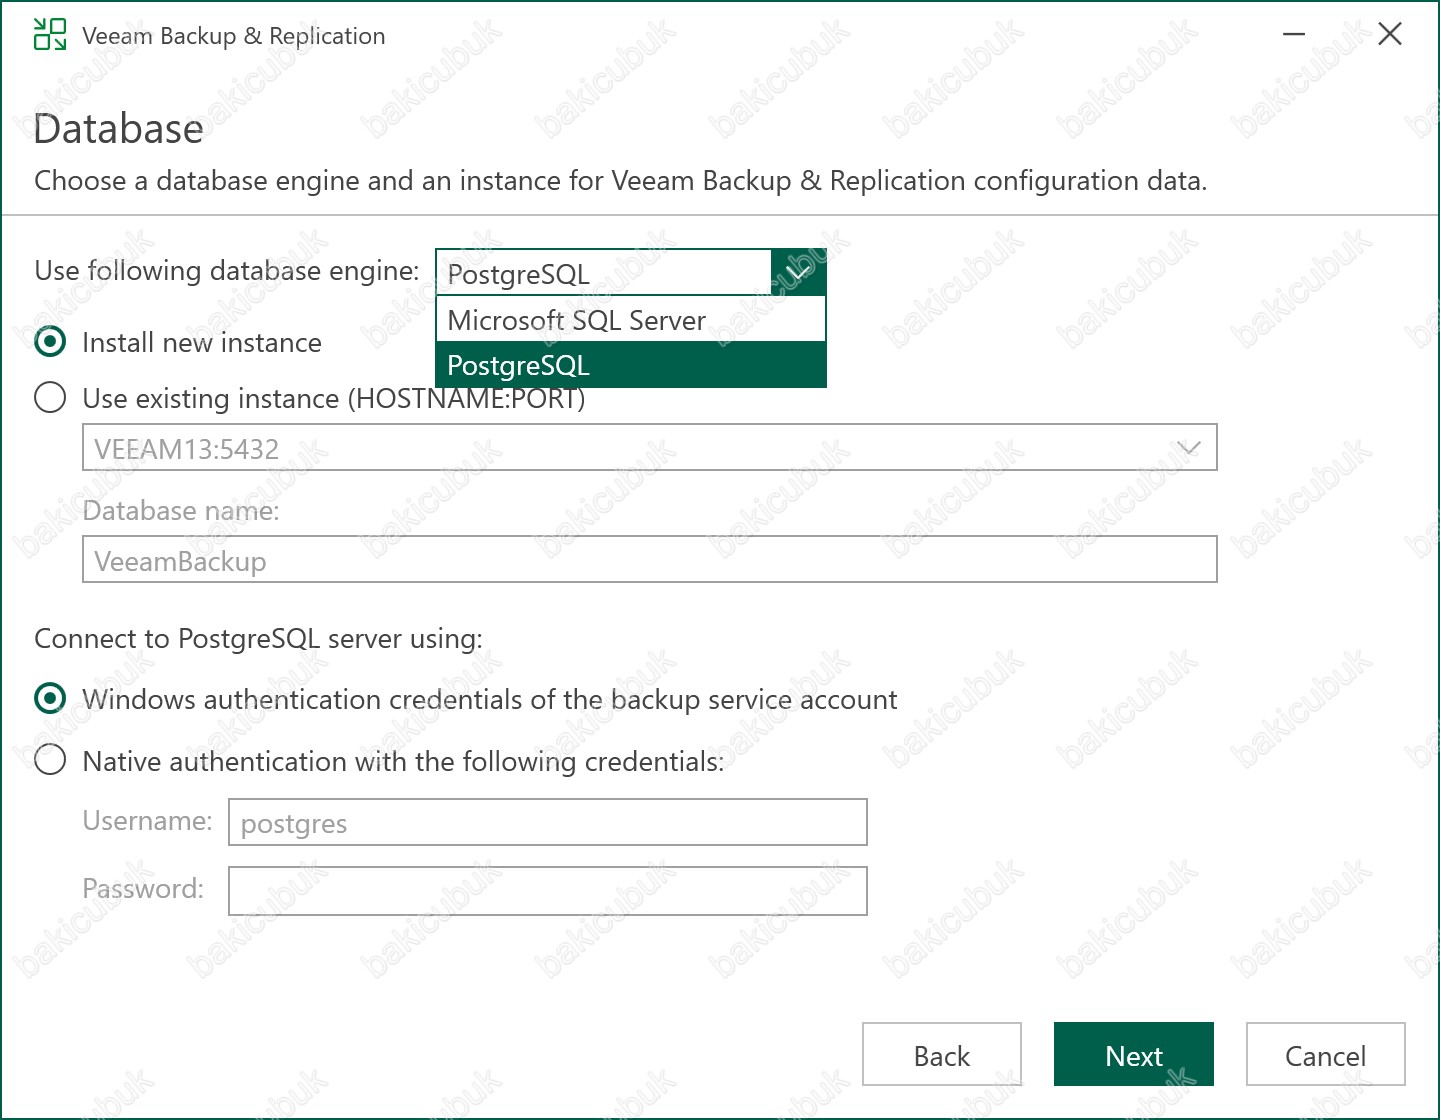Image resolution: width=1440 pixels, height=1120 pixels.
Task: Select the Install new instance radio button
Action: 50,342
